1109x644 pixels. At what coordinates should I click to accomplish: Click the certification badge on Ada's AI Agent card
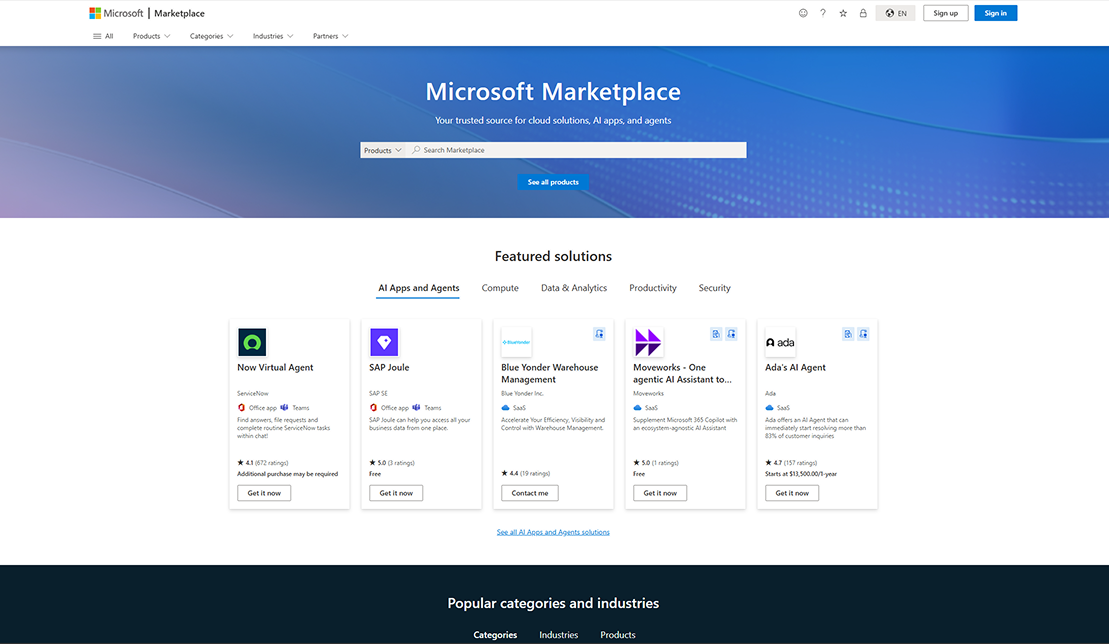pyautogui.click(x=848, y=334)
